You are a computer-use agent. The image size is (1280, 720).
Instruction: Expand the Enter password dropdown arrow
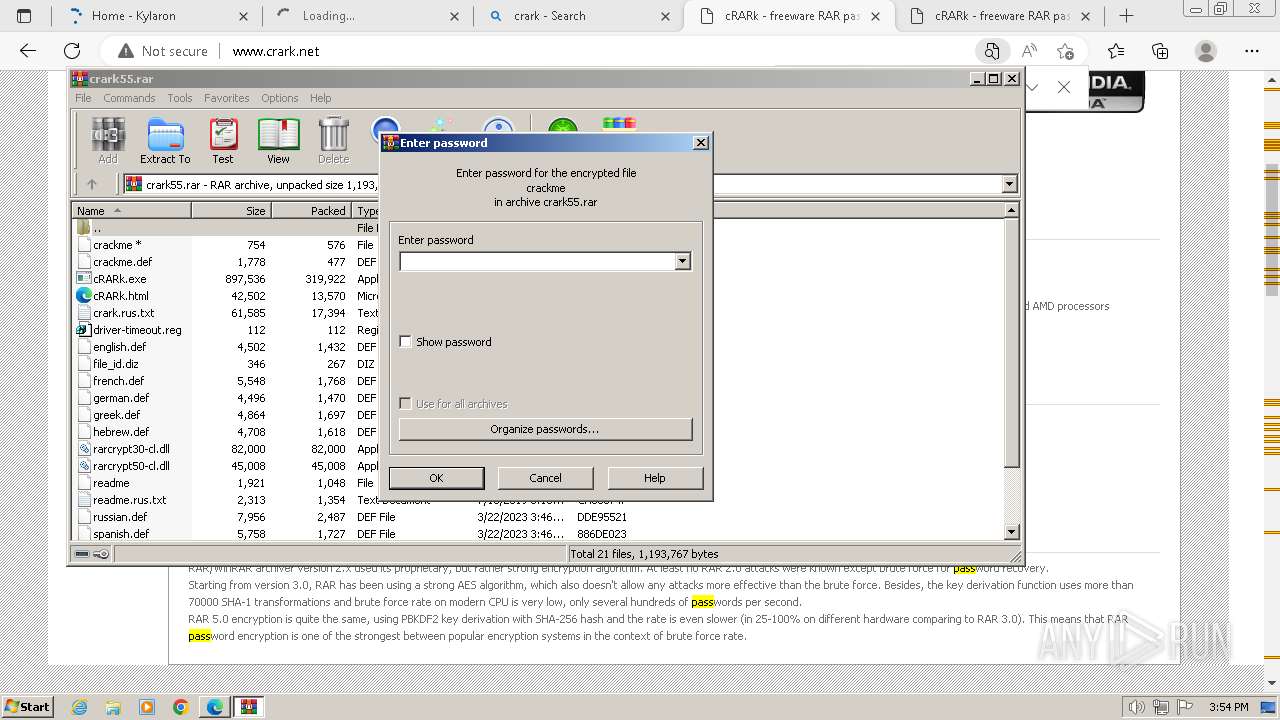click(x=682, y=261)
